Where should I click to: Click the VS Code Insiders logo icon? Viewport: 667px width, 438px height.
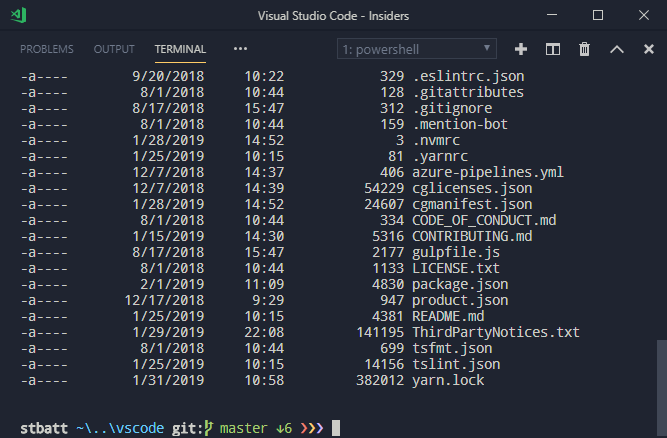pos(20,16)
